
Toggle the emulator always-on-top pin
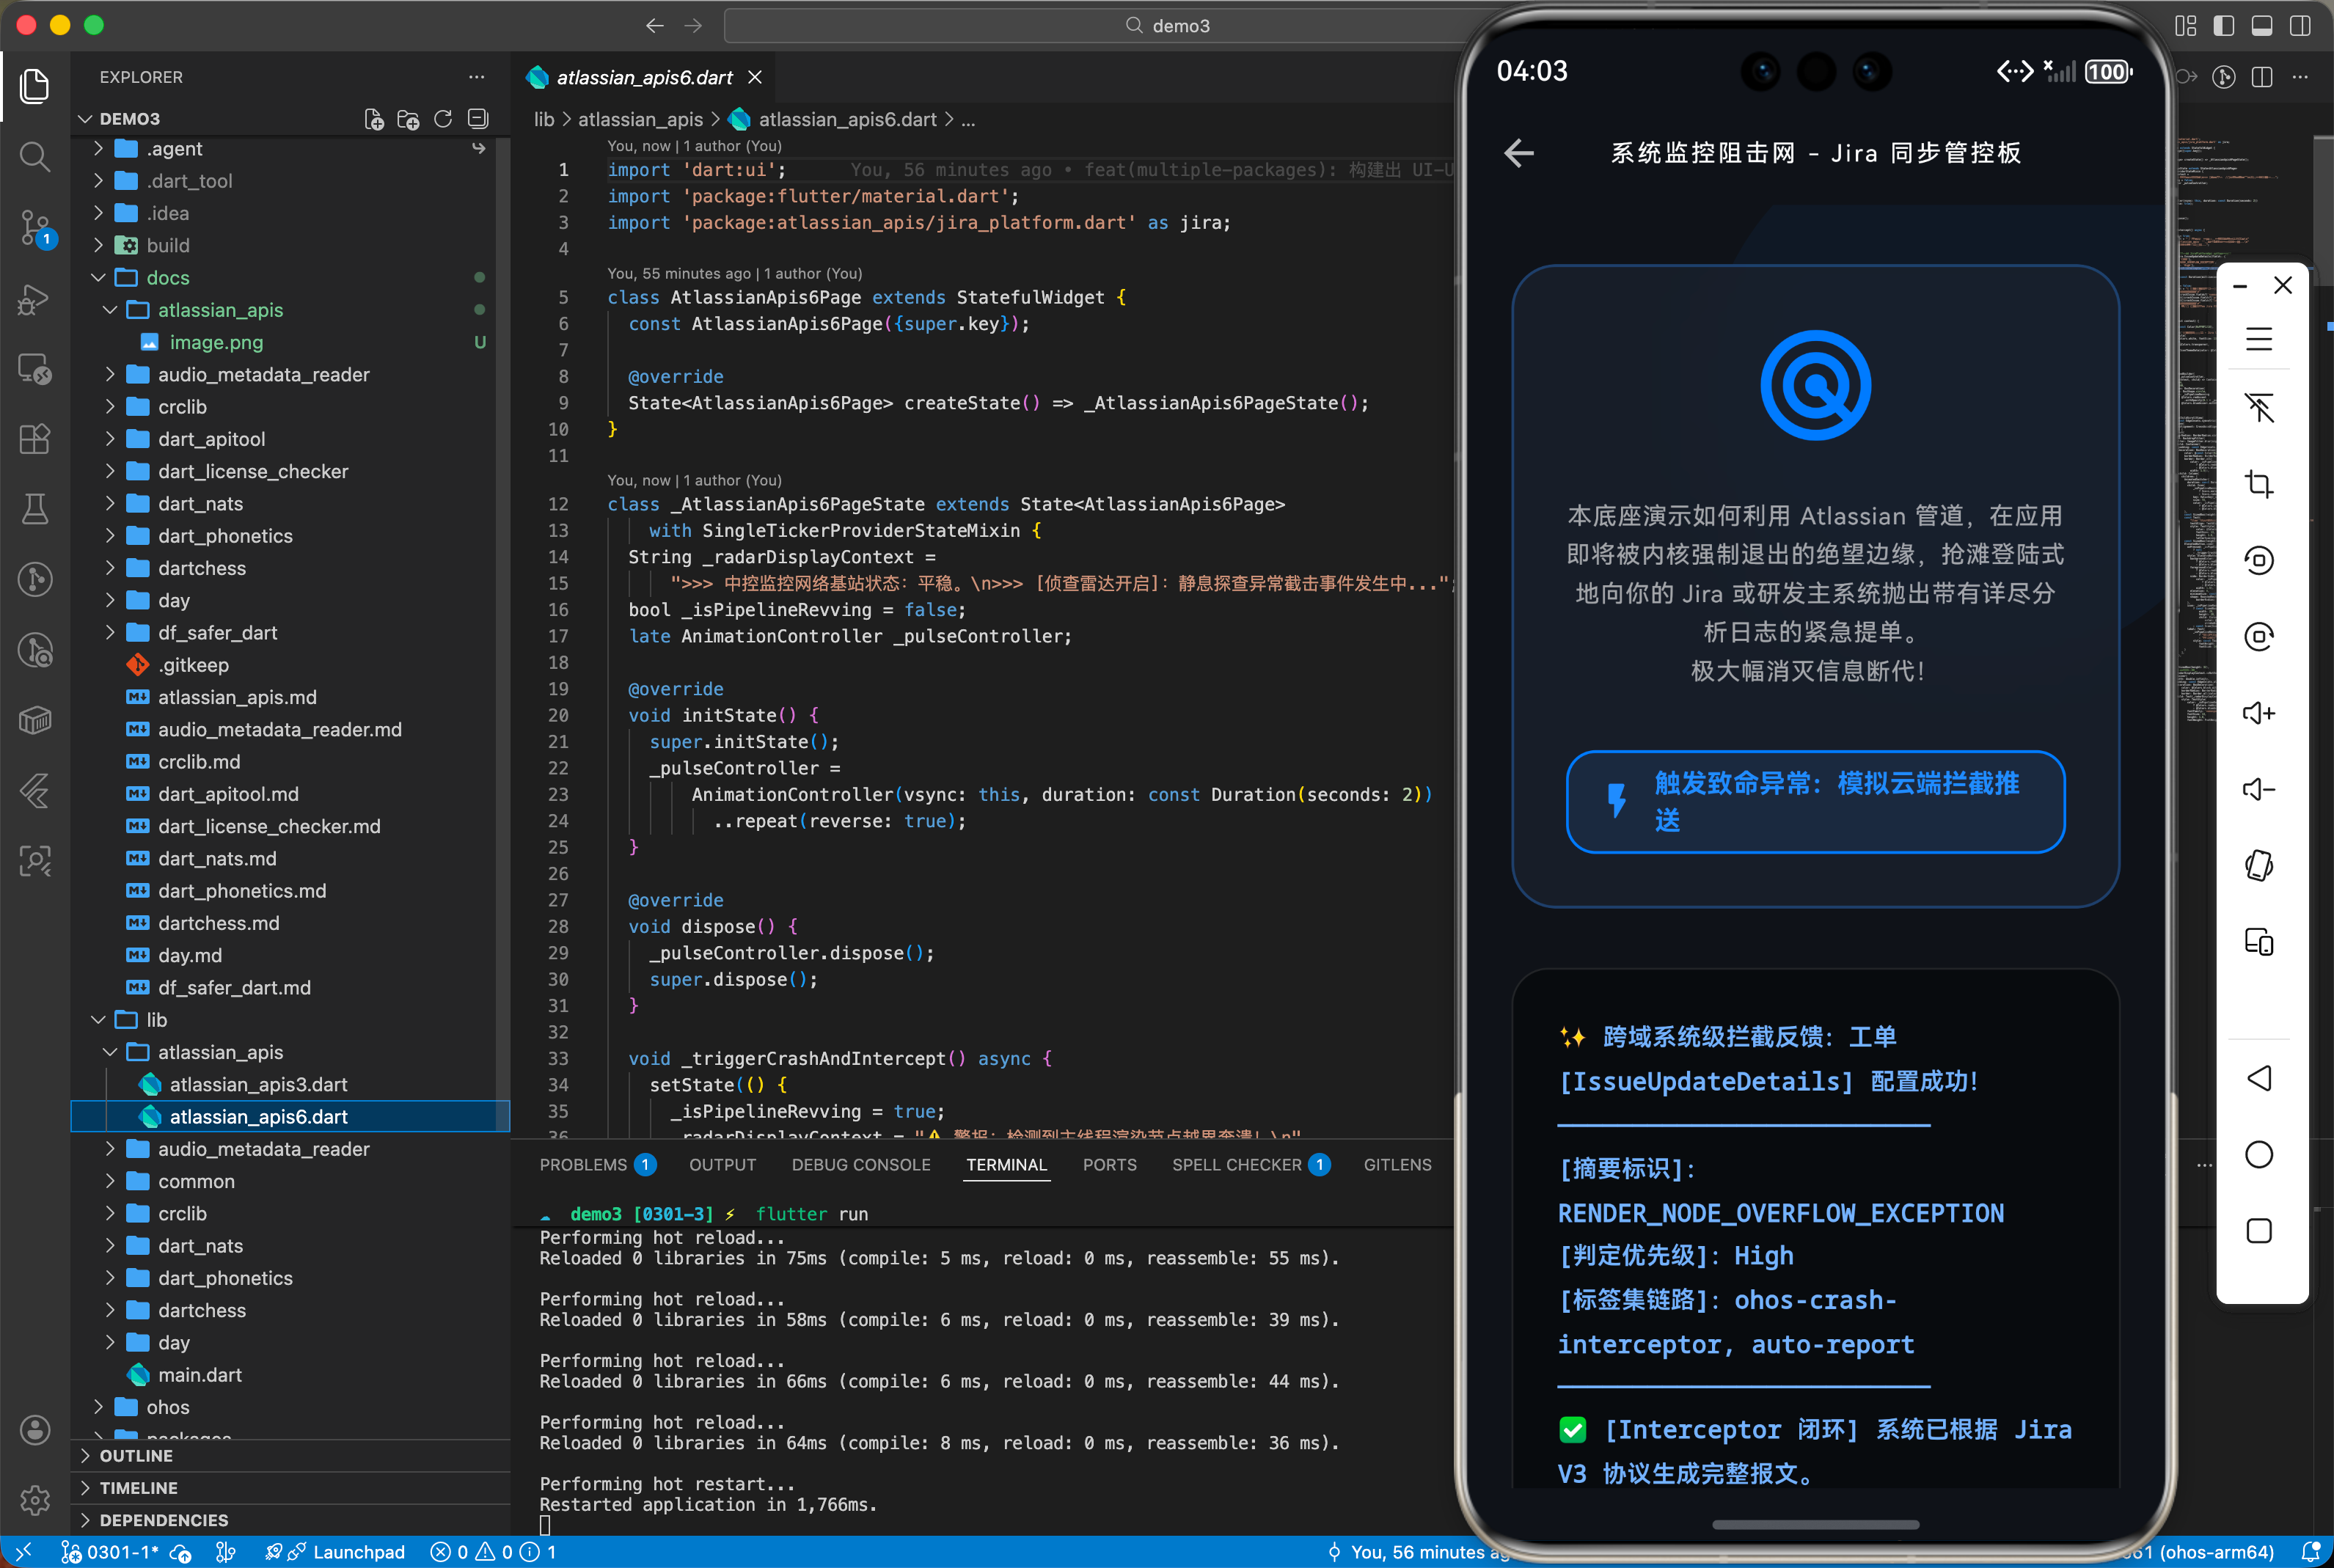tap(2259, 408)
